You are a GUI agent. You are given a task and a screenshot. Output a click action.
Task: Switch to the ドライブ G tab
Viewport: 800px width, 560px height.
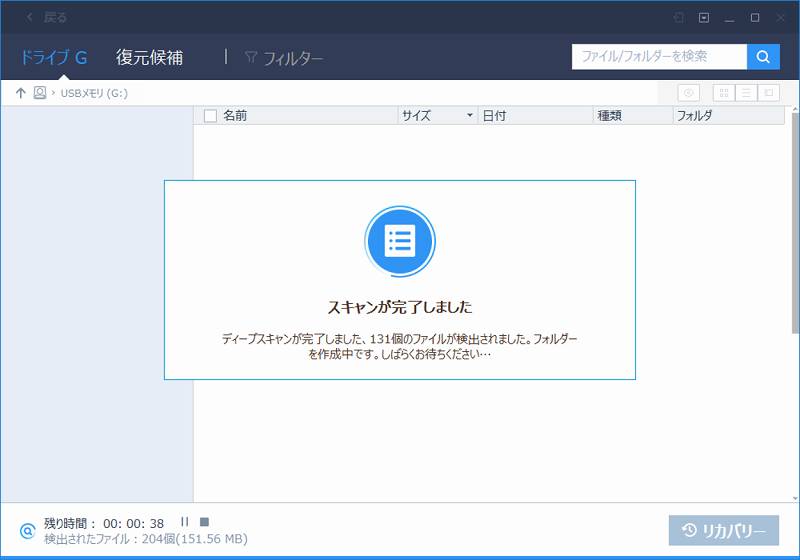coord(54,57)
